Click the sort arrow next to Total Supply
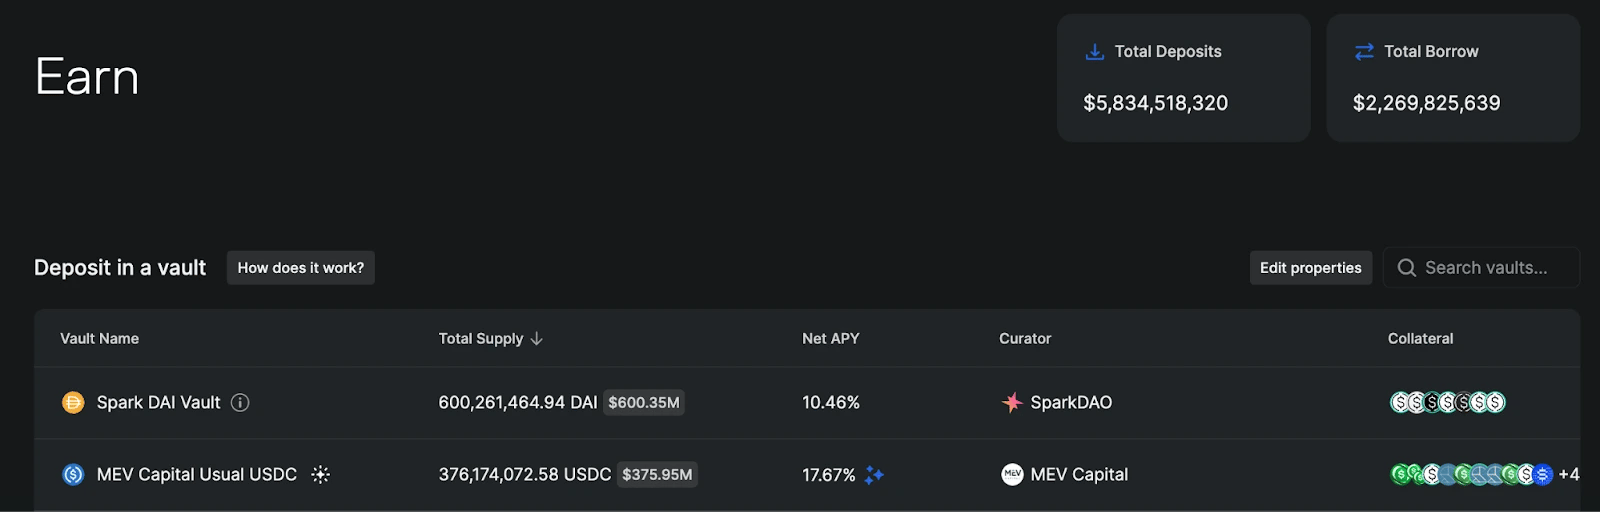Screen dimensions: 1600x512 point(537,339)
